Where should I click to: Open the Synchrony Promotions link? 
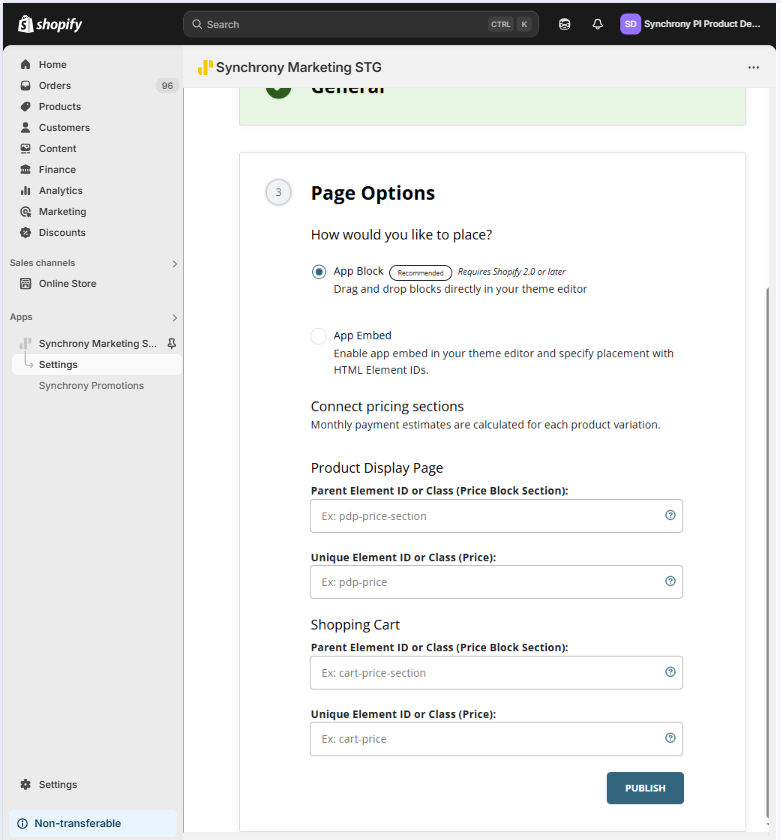point(91,386)
